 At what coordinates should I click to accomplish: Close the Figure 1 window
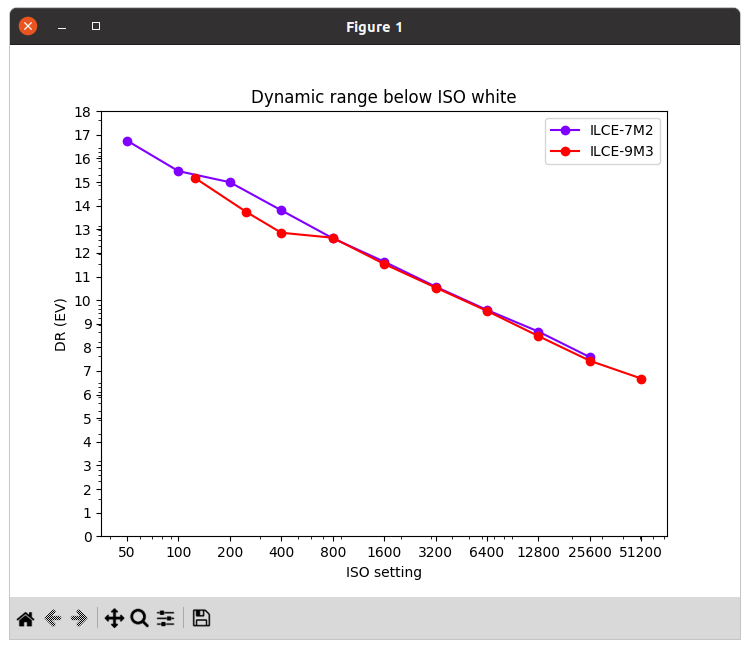tap(28, 27)
